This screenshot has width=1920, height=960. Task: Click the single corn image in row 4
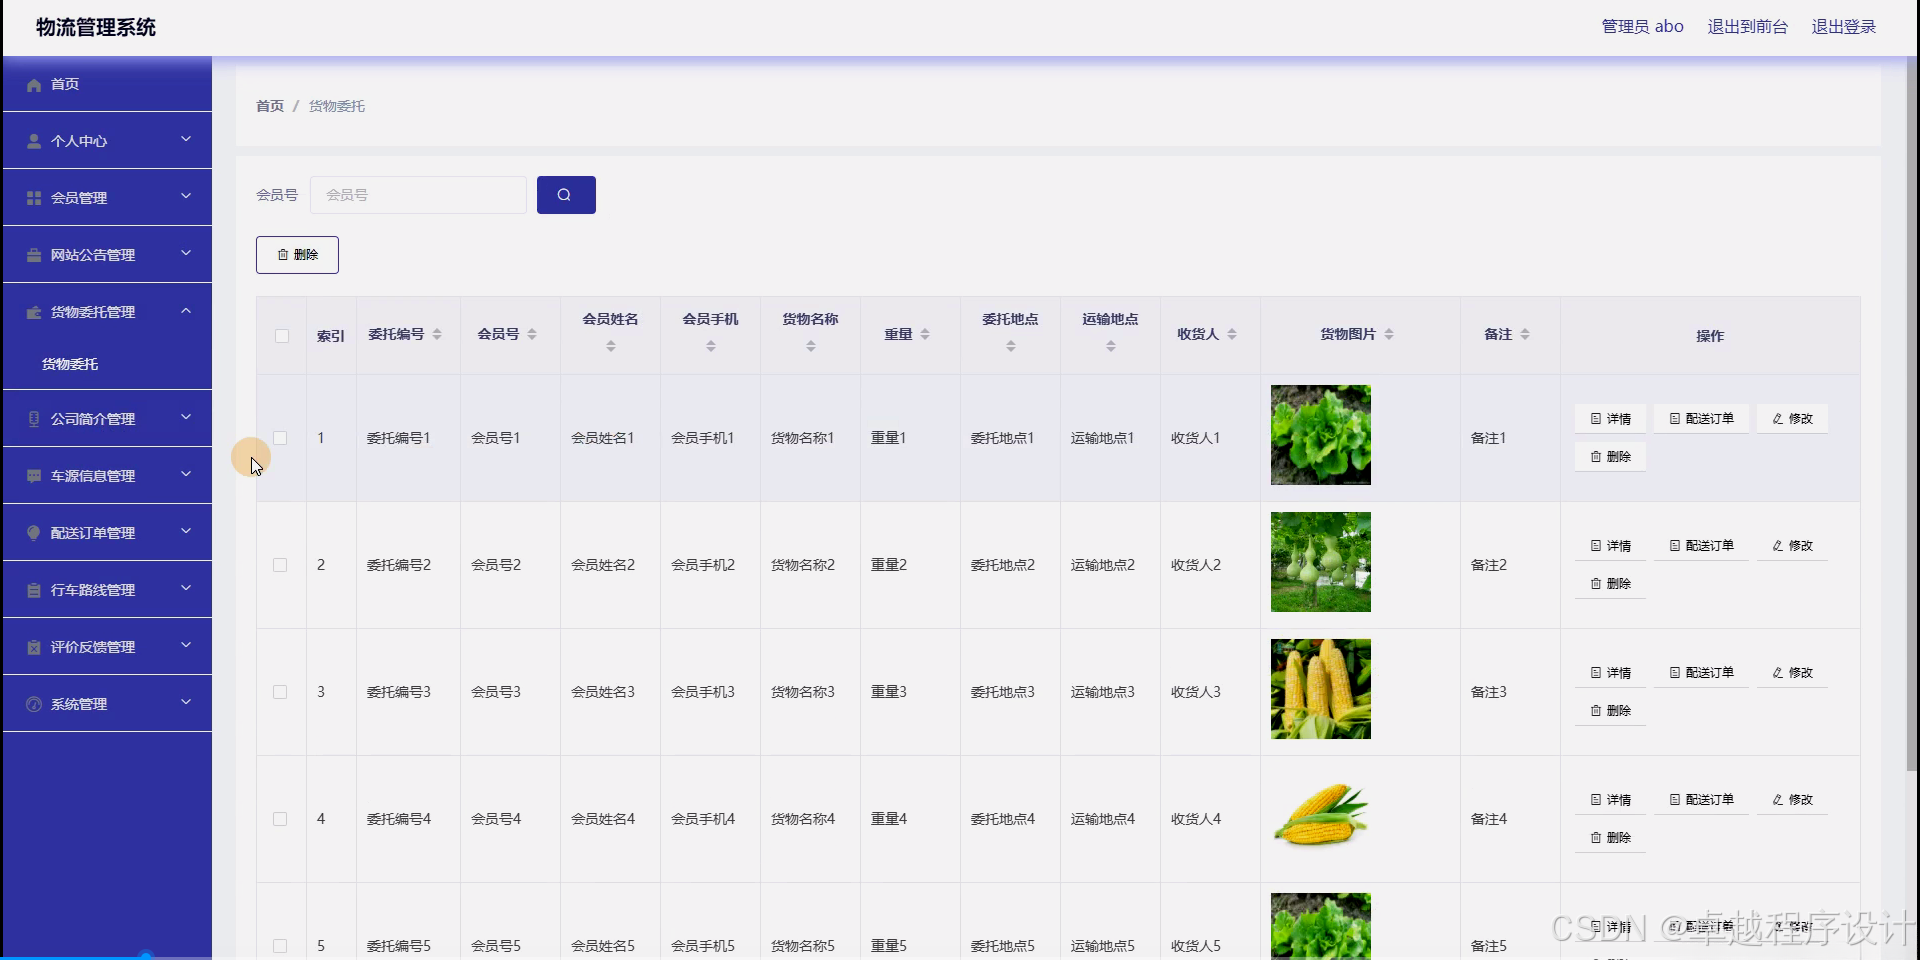(1321, 816)
